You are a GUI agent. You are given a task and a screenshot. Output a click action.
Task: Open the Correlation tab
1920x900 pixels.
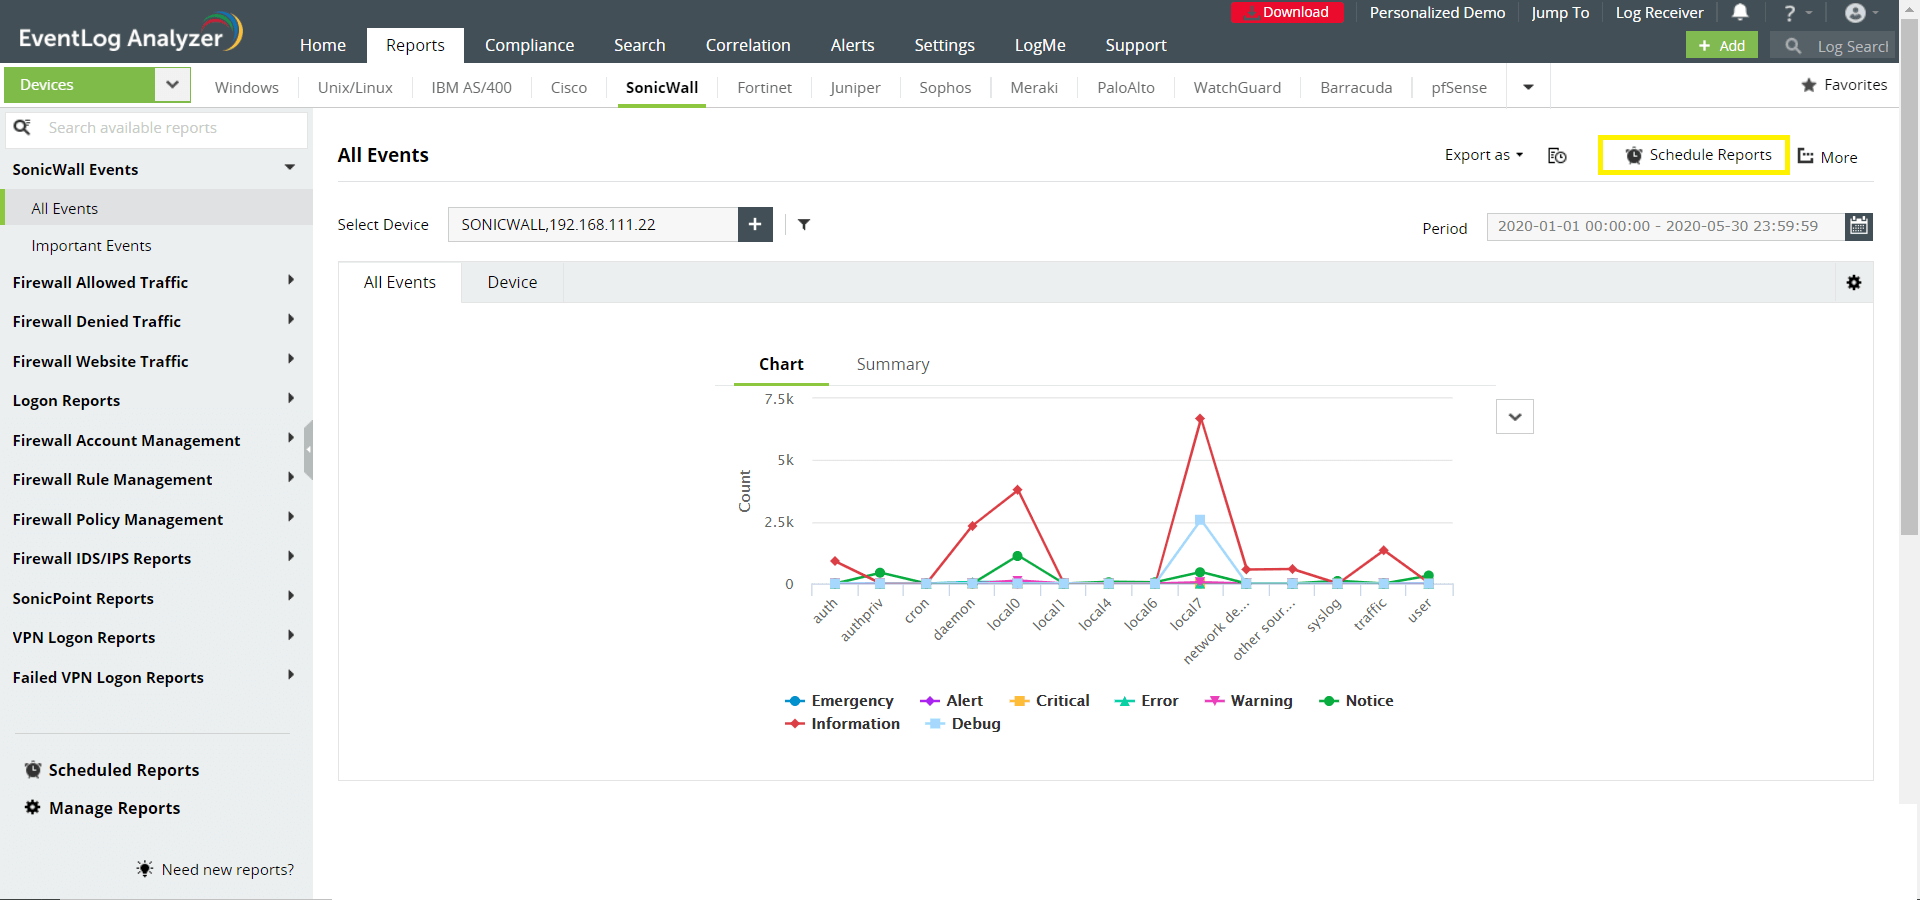[748, 45]
